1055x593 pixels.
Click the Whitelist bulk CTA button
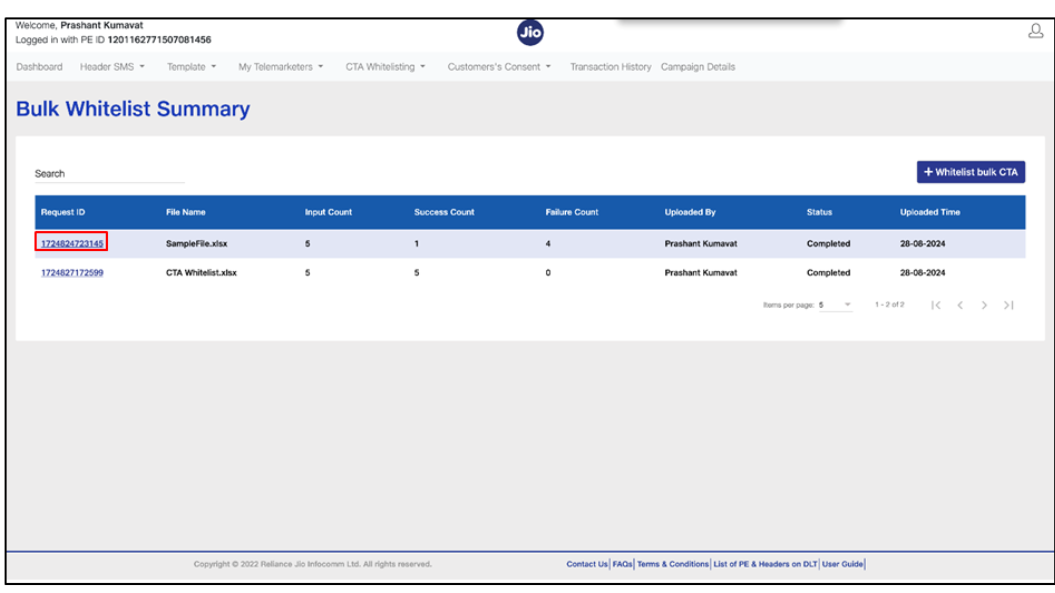(970, 172)
